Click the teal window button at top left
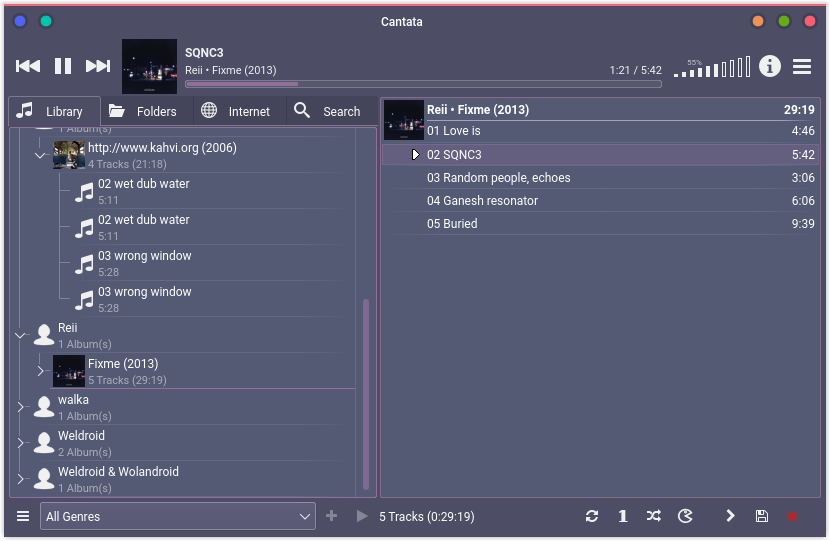 coord(46,21)
